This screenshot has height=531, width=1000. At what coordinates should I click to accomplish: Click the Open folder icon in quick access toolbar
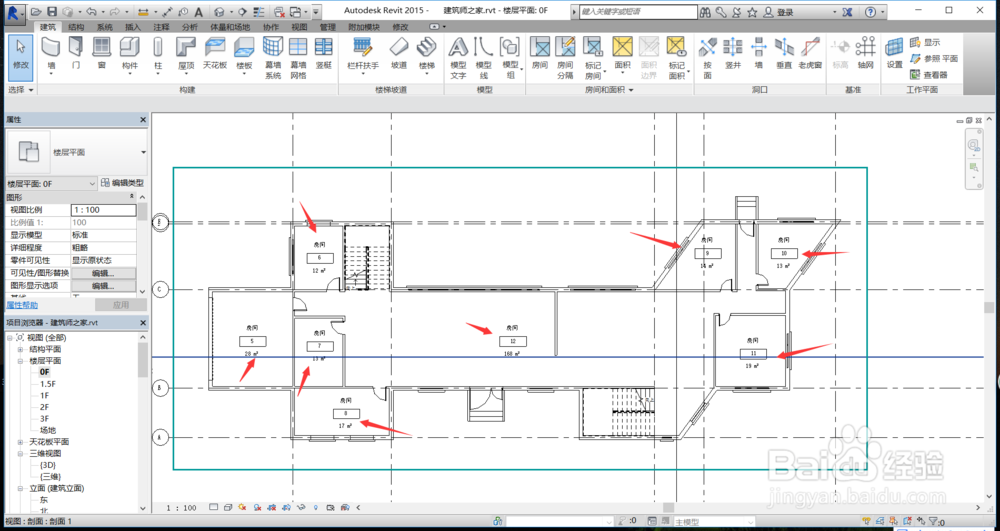coord(36,11)
